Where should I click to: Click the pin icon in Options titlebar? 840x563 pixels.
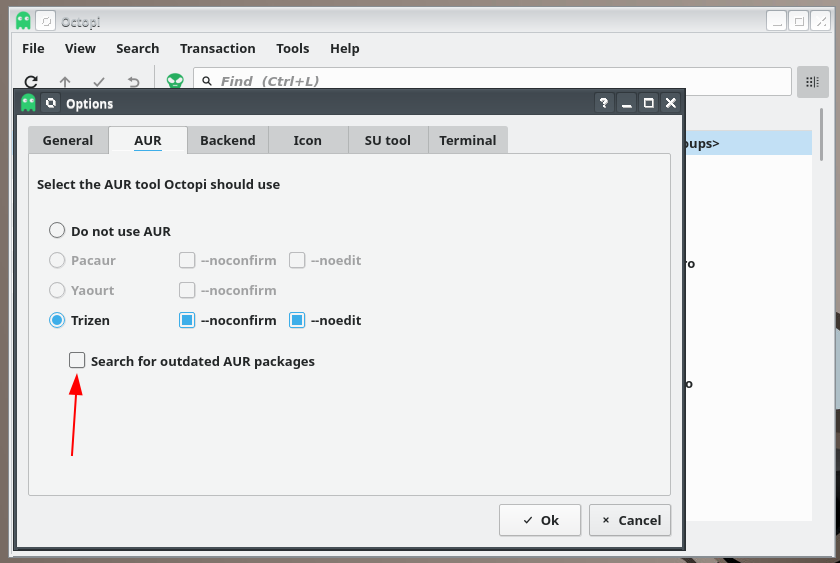[x=51, y=103]
